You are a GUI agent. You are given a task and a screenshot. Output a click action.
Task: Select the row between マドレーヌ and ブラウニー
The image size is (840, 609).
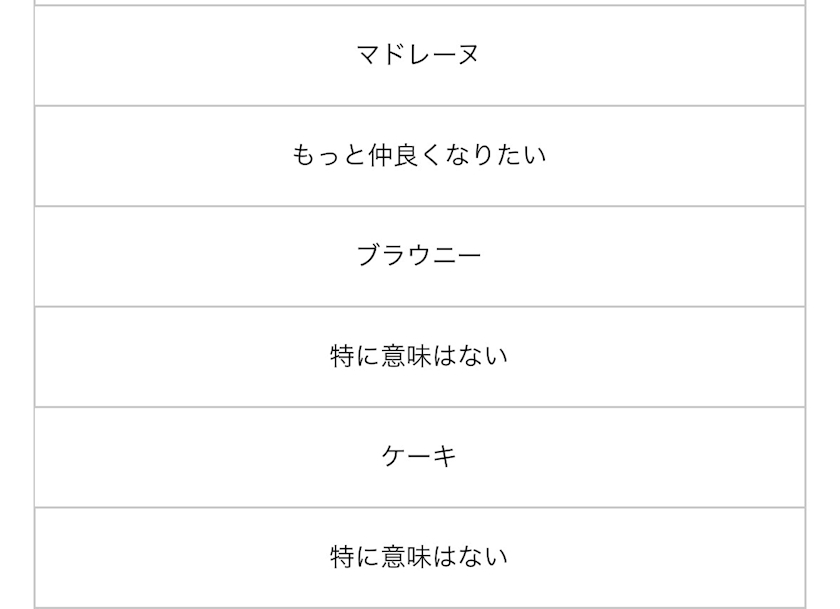[419, 156]
